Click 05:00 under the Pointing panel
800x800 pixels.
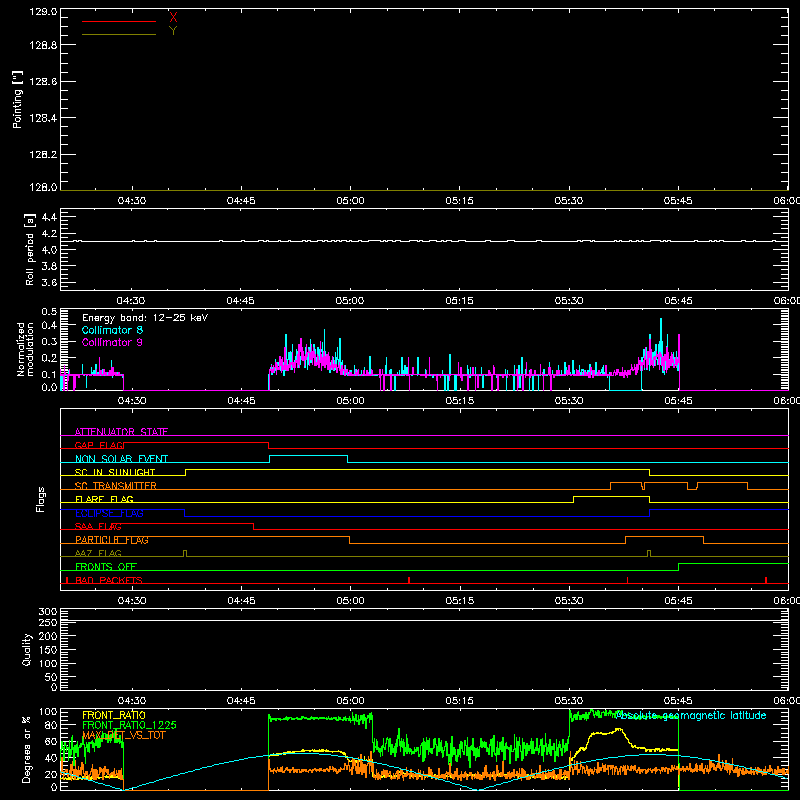[x=351, y=201]
